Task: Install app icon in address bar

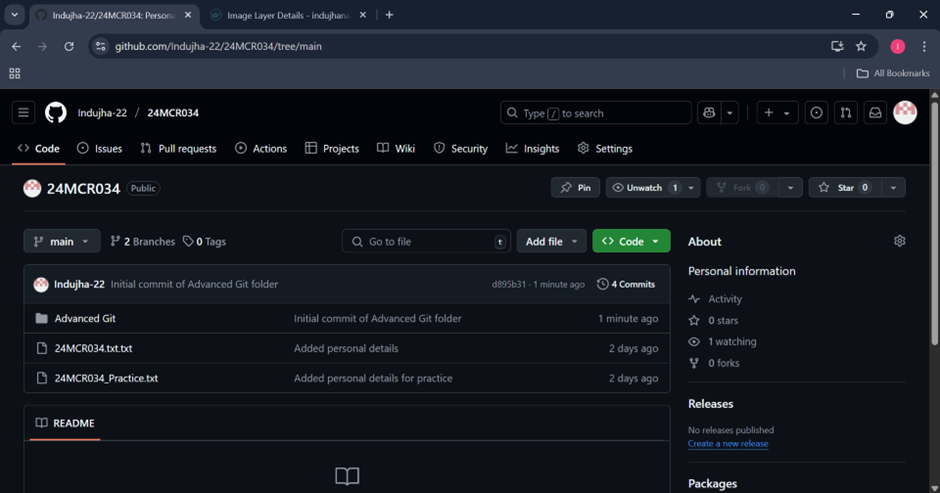Action: (x=837, y=46)
